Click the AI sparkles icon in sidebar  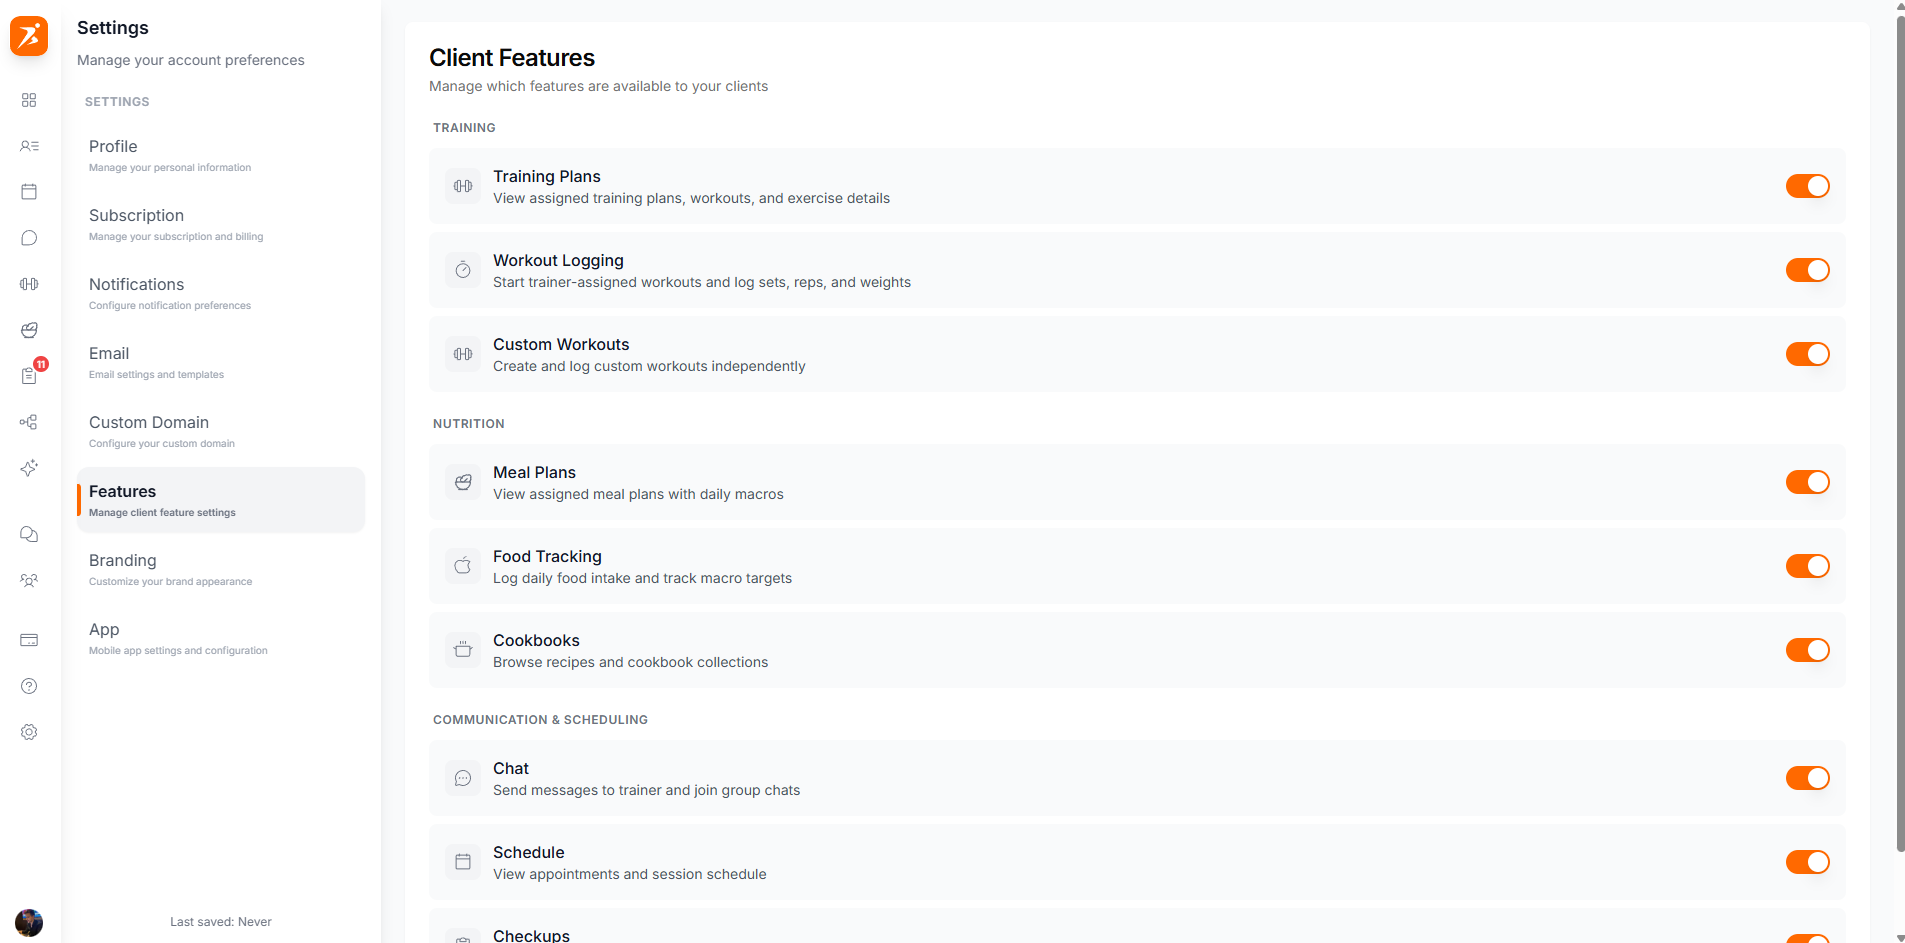pos(29,468)
